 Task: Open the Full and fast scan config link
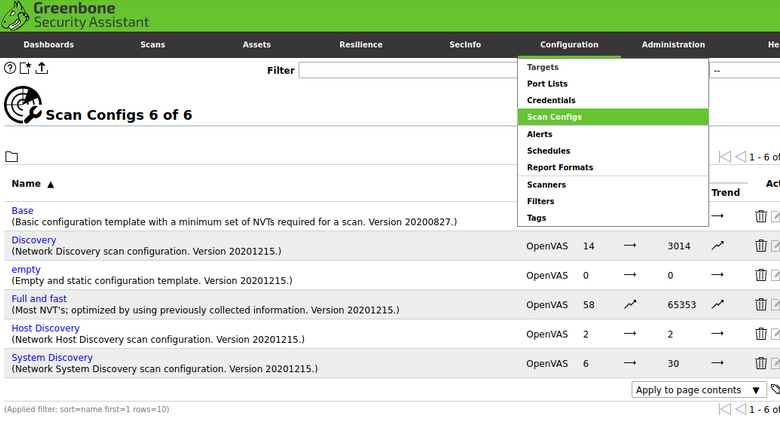tap(39, 299)
